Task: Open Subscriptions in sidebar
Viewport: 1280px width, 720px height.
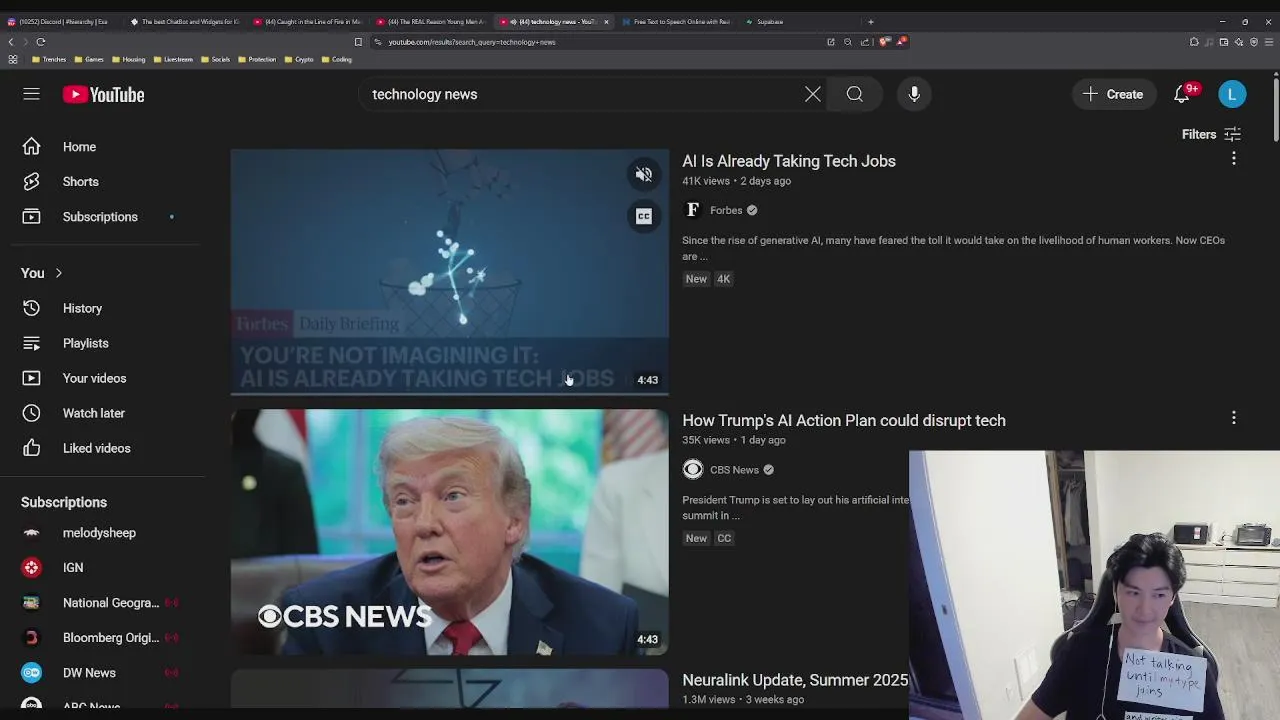Action: pyautogui.click(x=100, y=217)
